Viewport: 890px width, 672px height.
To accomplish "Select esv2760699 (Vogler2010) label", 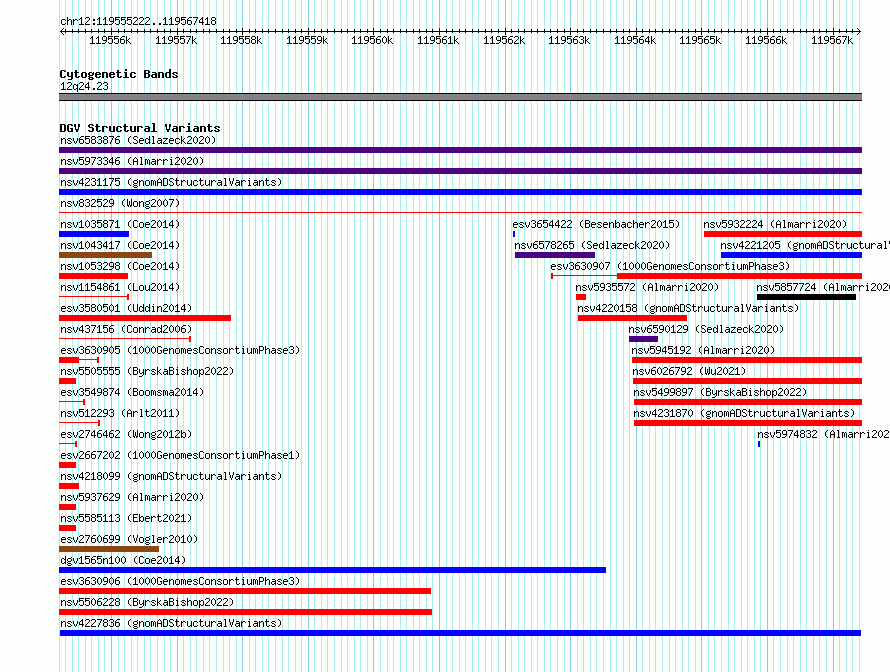I will 129,539.
